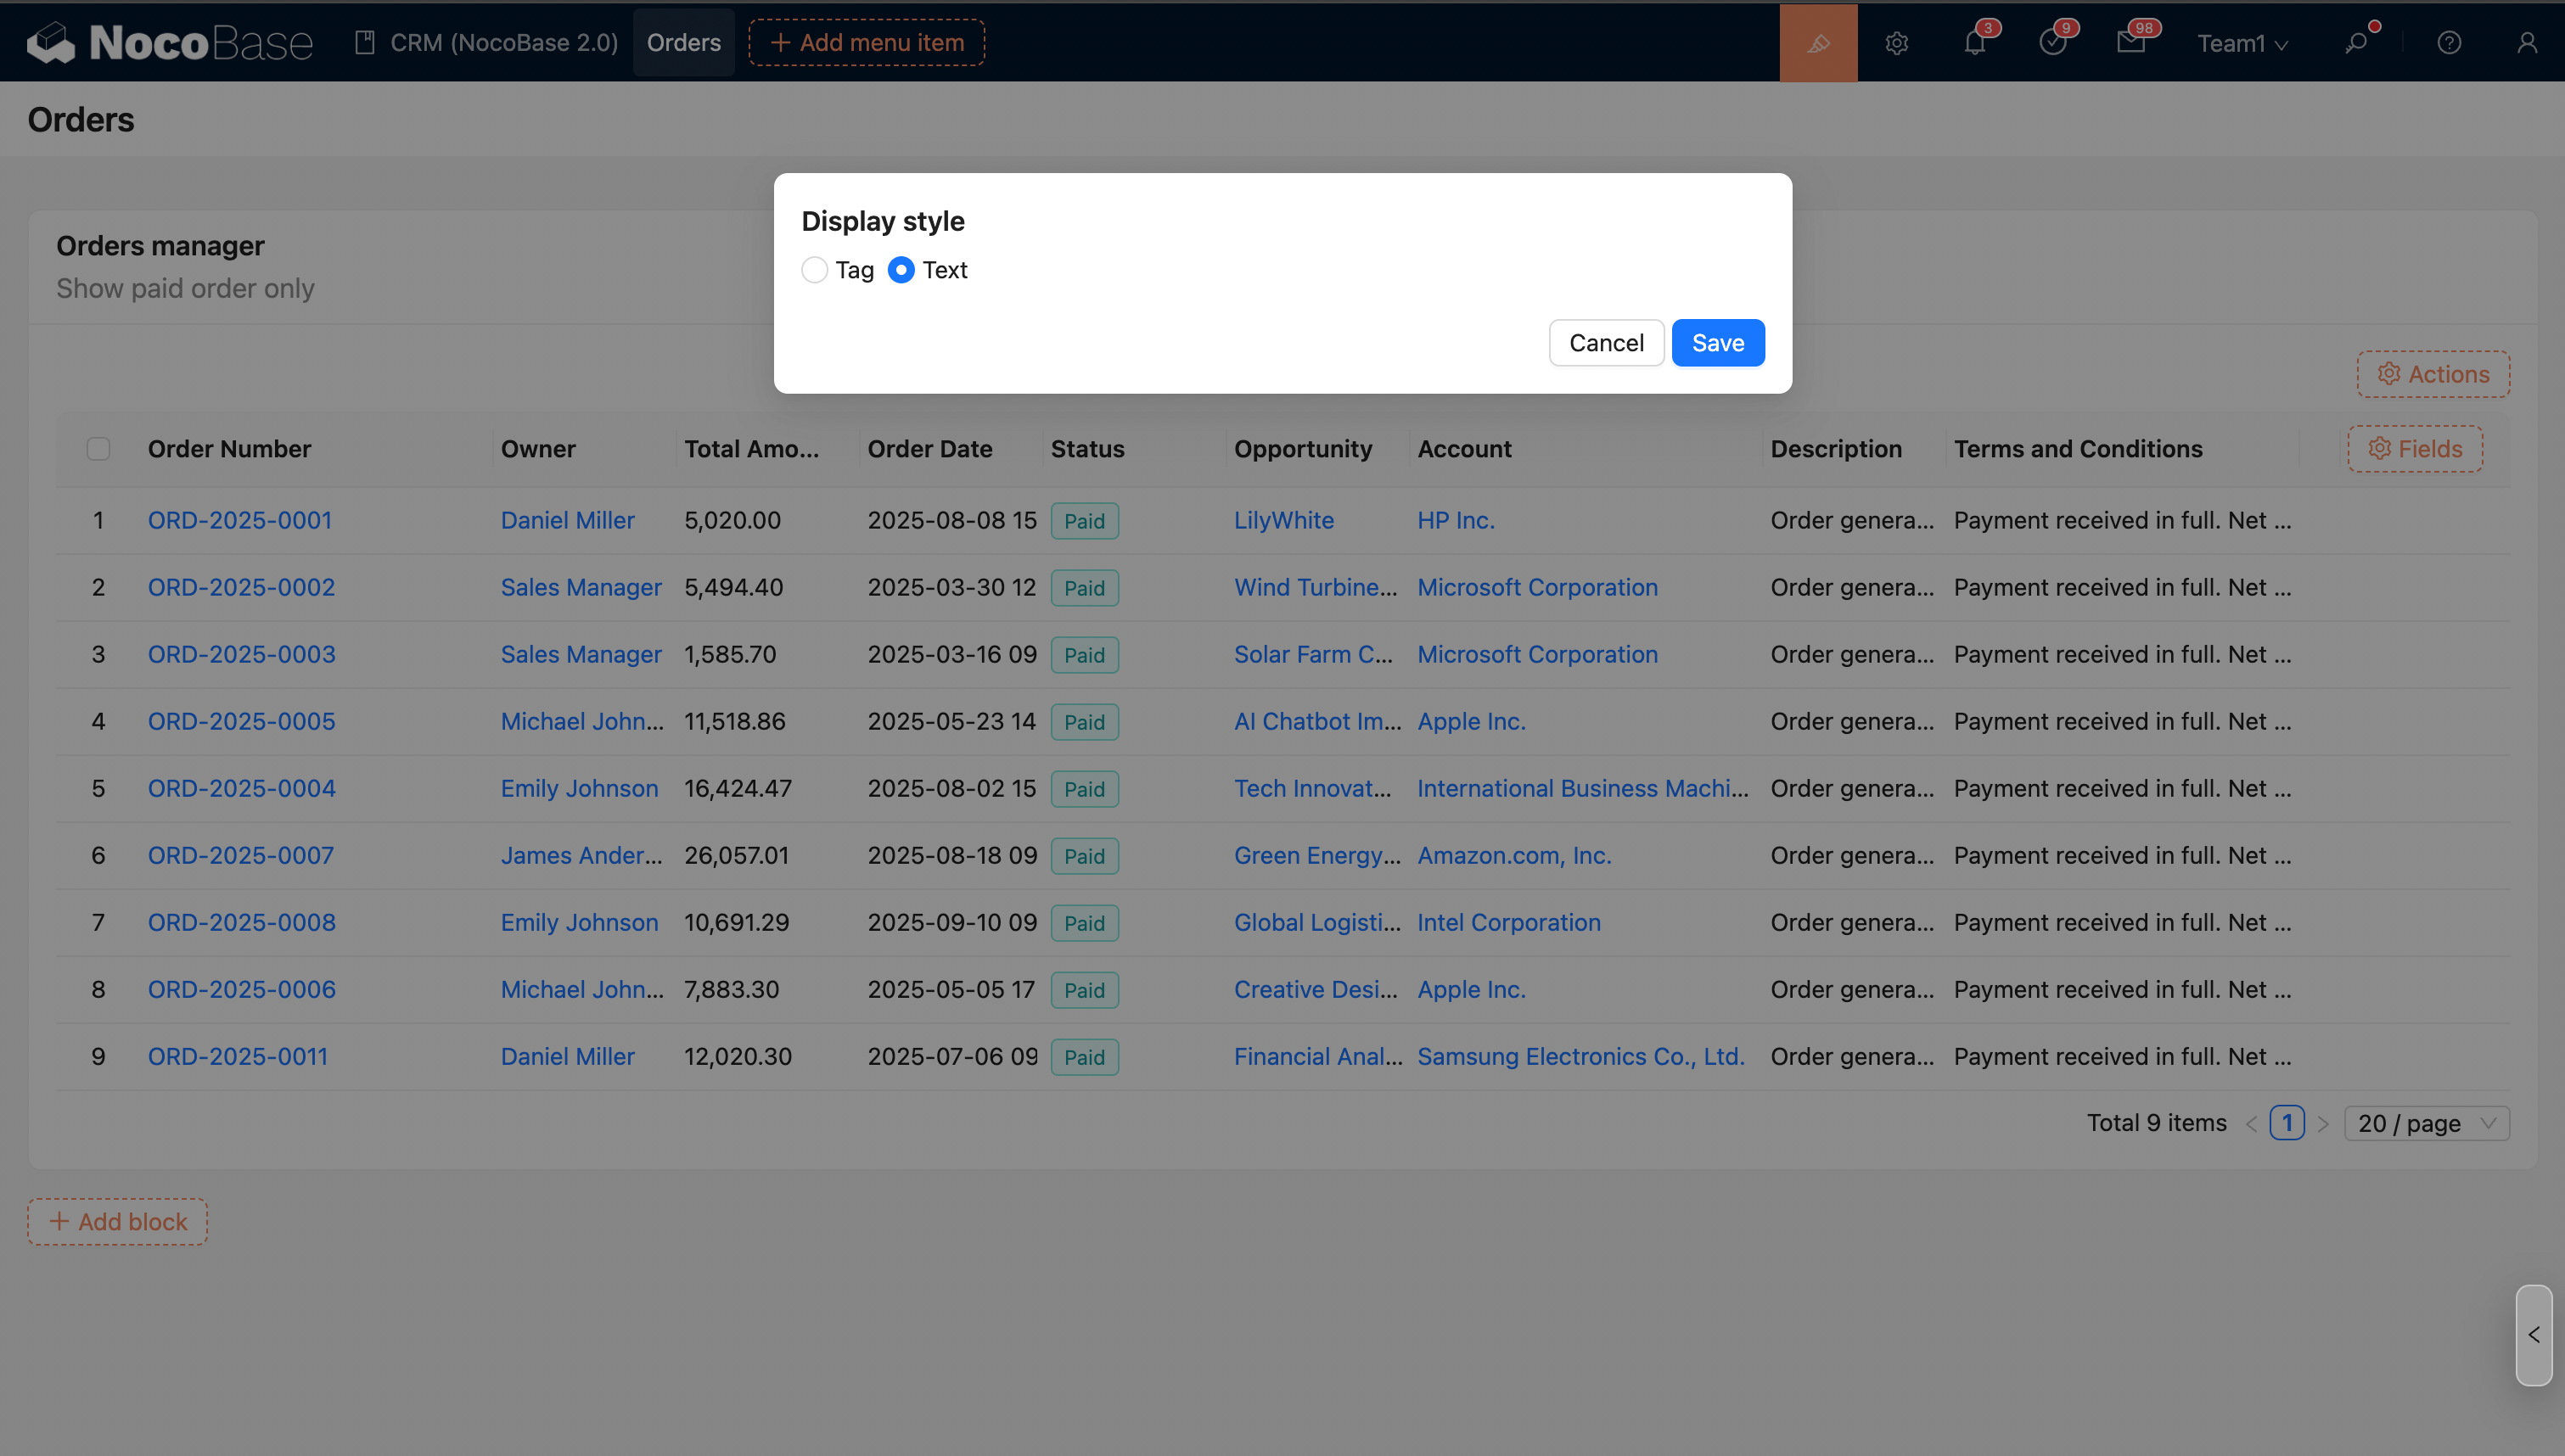Screen dimensions: 2565x1456
Task: Expand the collapsed side panel arrow
Action: (x=2534, y=1335)
